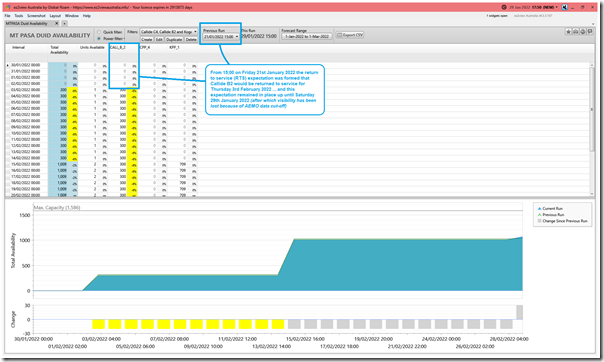Viewport: 604px width, 362px height.
Task: Select the 30/01/2022 00:00 interval row
Action: click(101, 65)
